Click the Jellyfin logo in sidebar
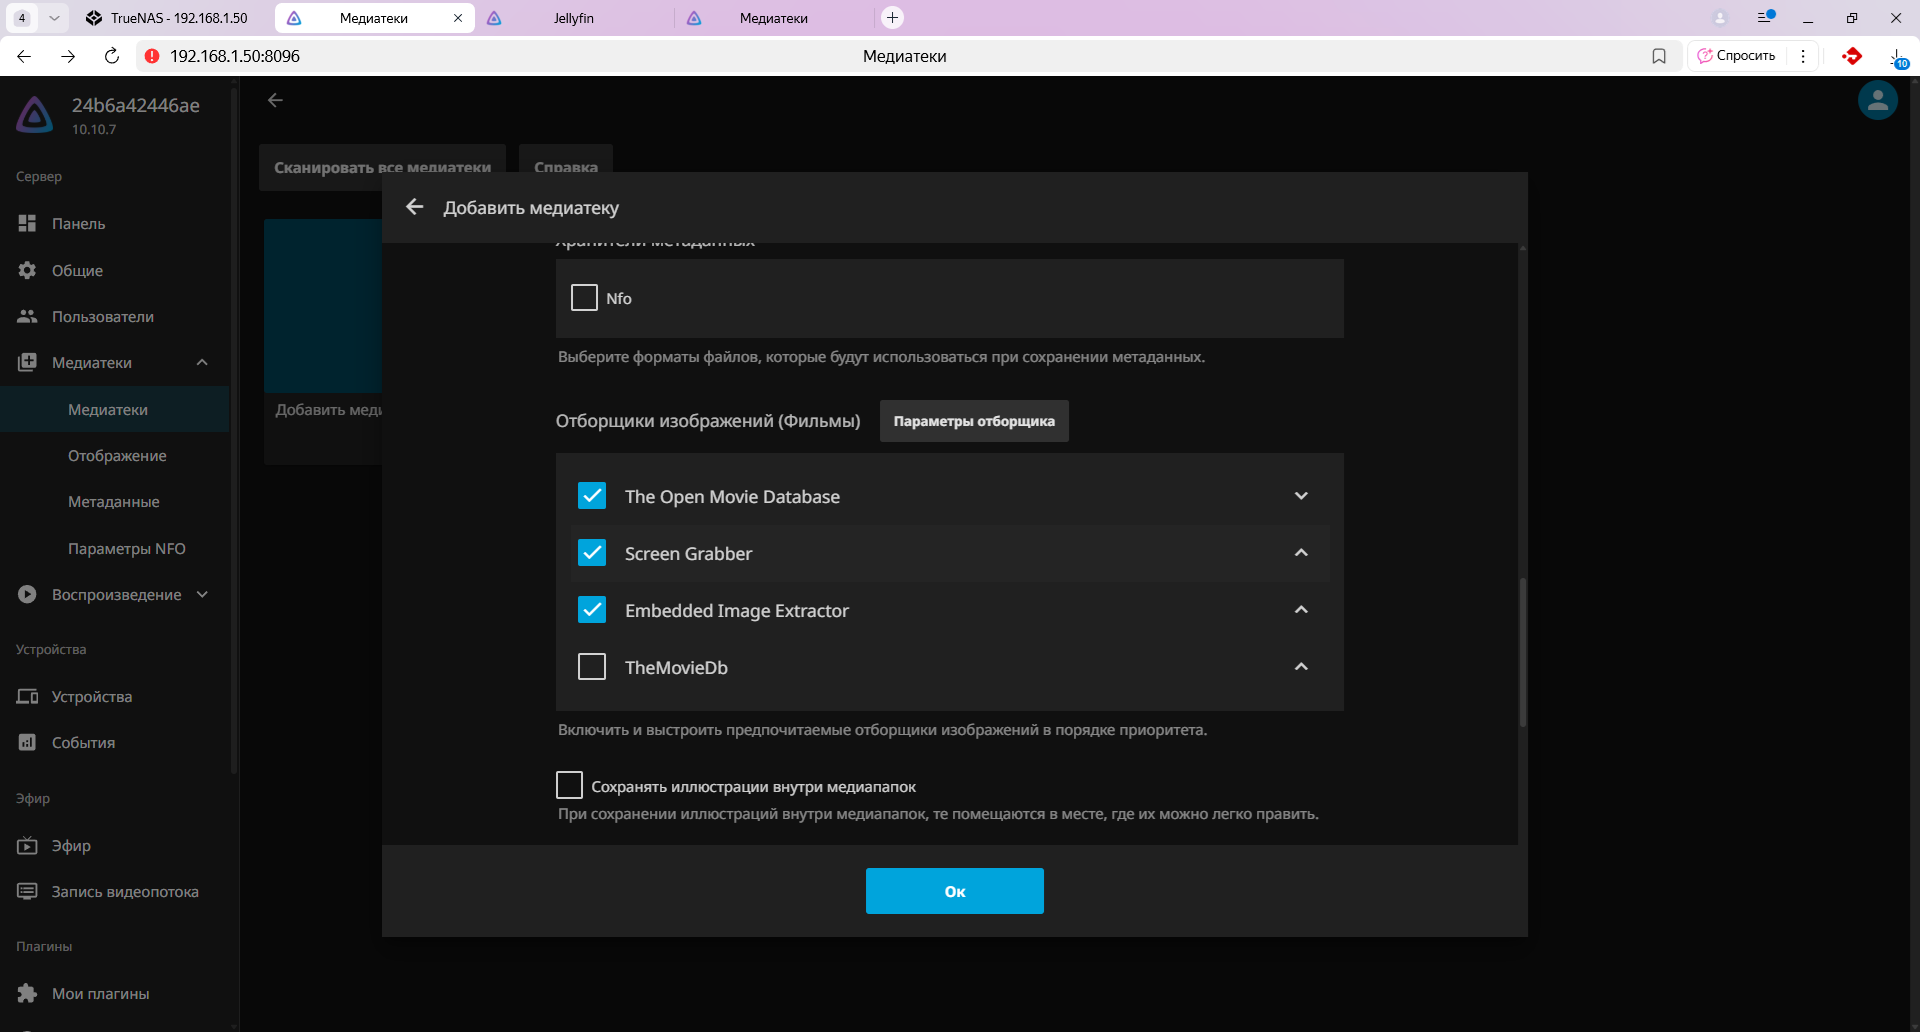1920x1032 pixels. pos(35,115)
